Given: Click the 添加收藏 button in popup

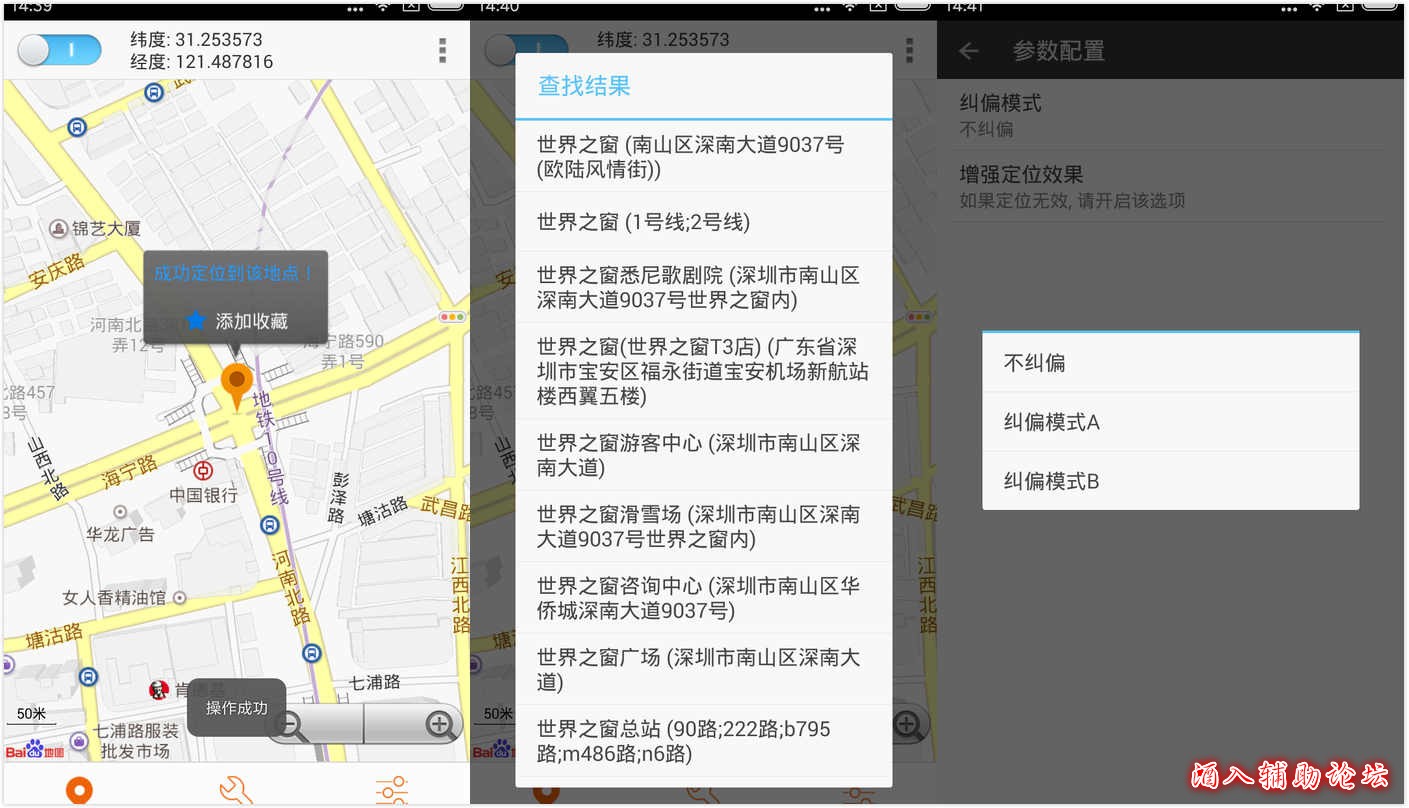Looking at the screenshot, I should [x=237, y=321].
